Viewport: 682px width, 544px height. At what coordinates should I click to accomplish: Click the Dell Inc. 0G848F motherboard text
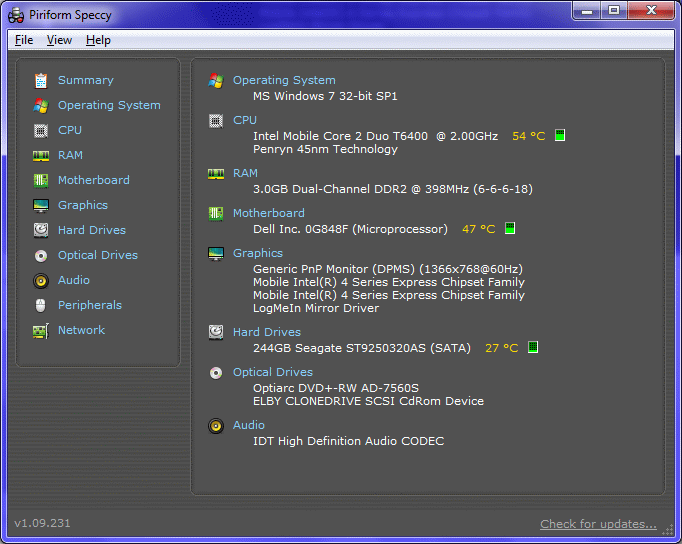(351, 230)
